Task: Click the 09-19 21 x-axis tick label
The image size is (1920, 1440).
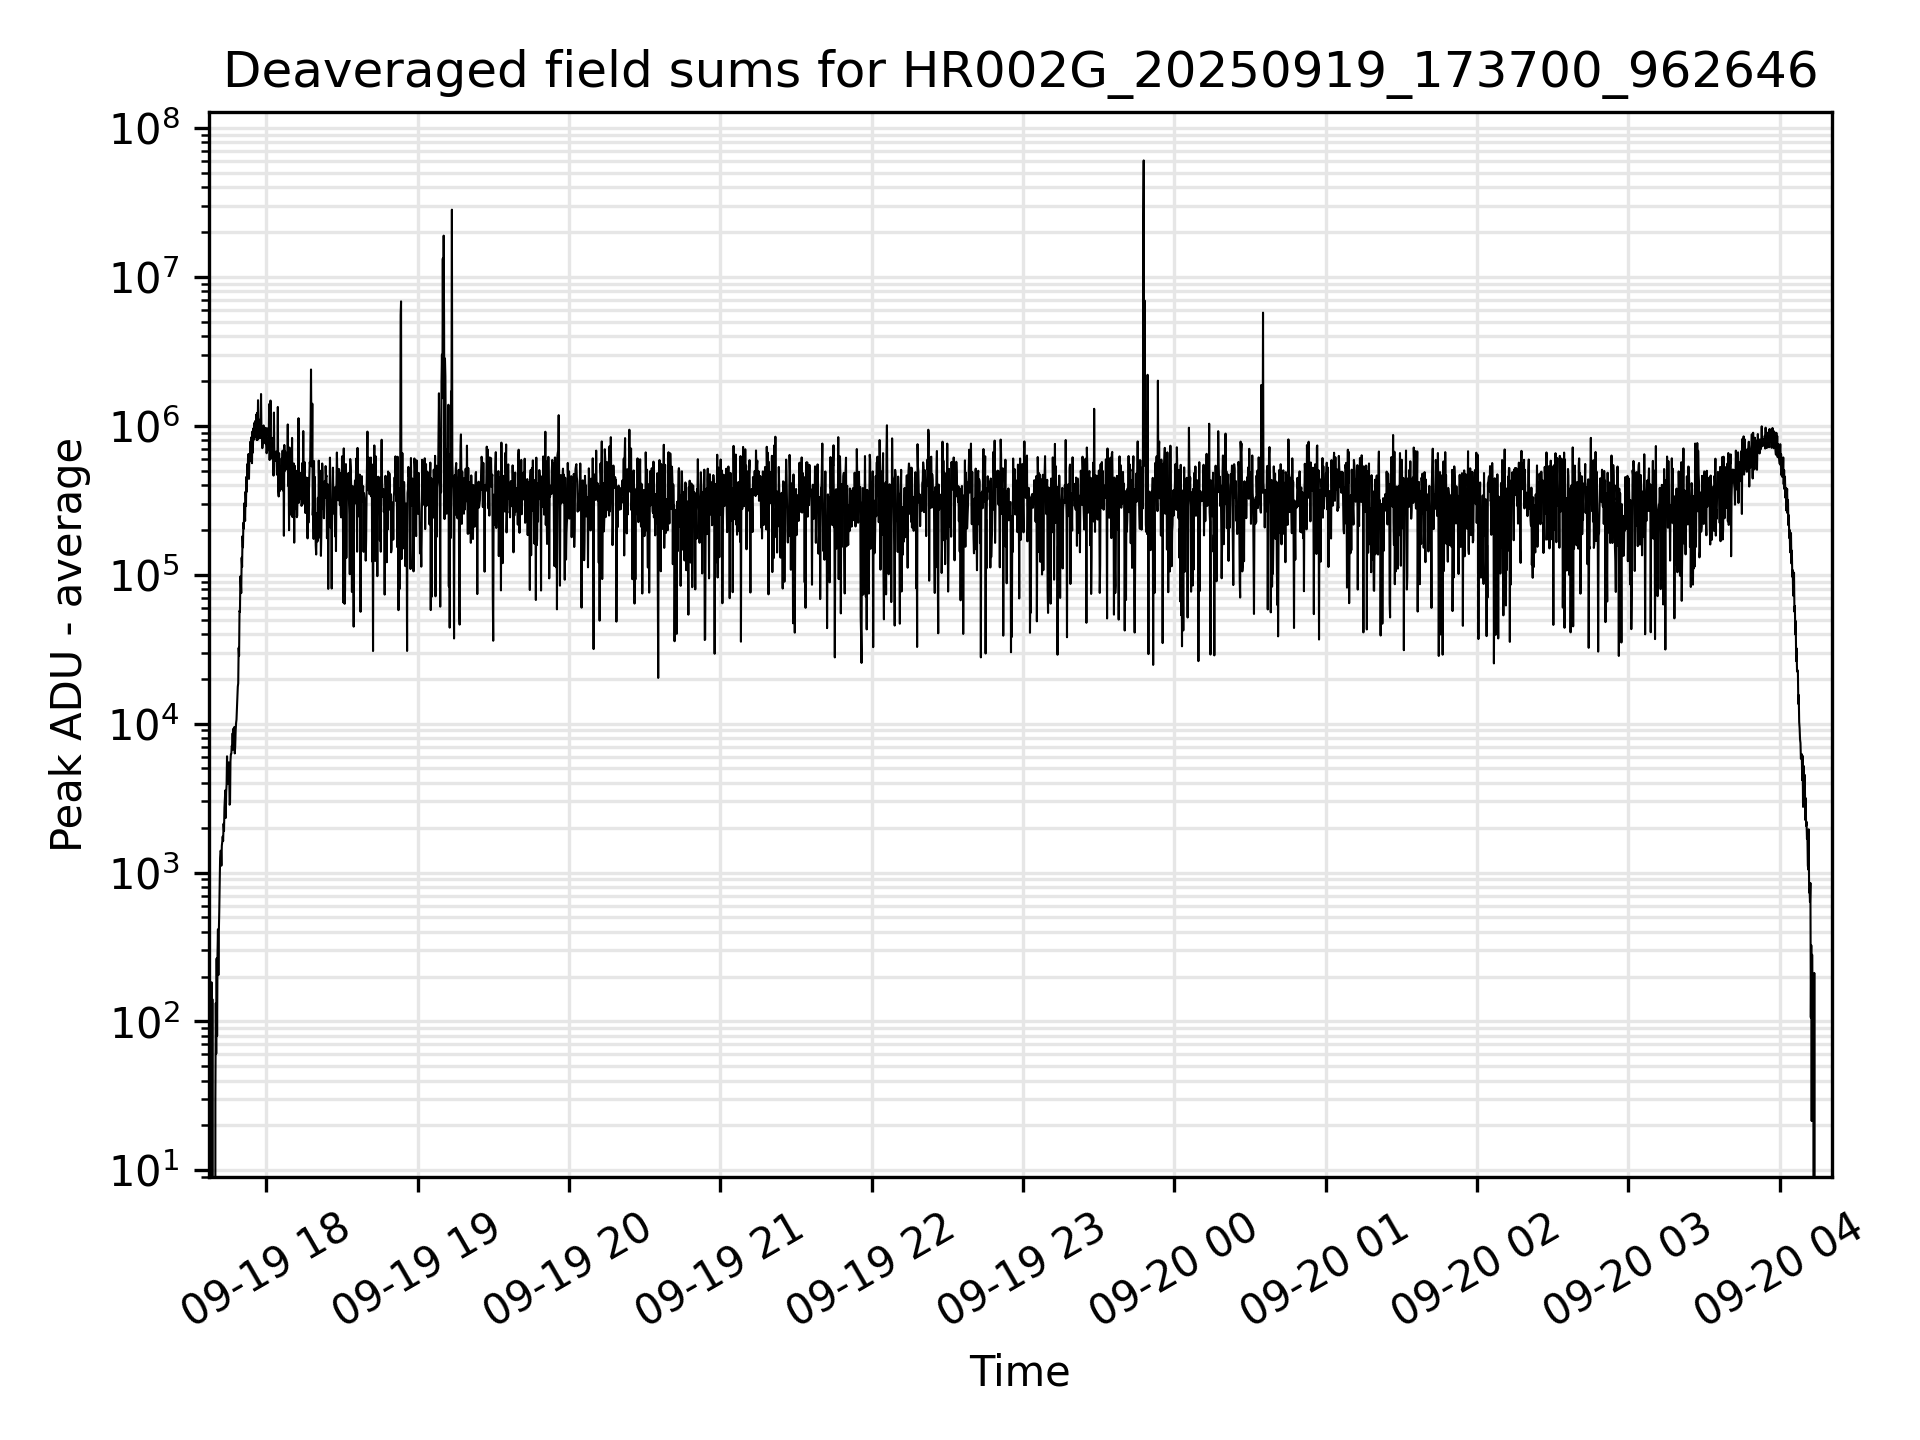Action: [x=719, y=1270]
